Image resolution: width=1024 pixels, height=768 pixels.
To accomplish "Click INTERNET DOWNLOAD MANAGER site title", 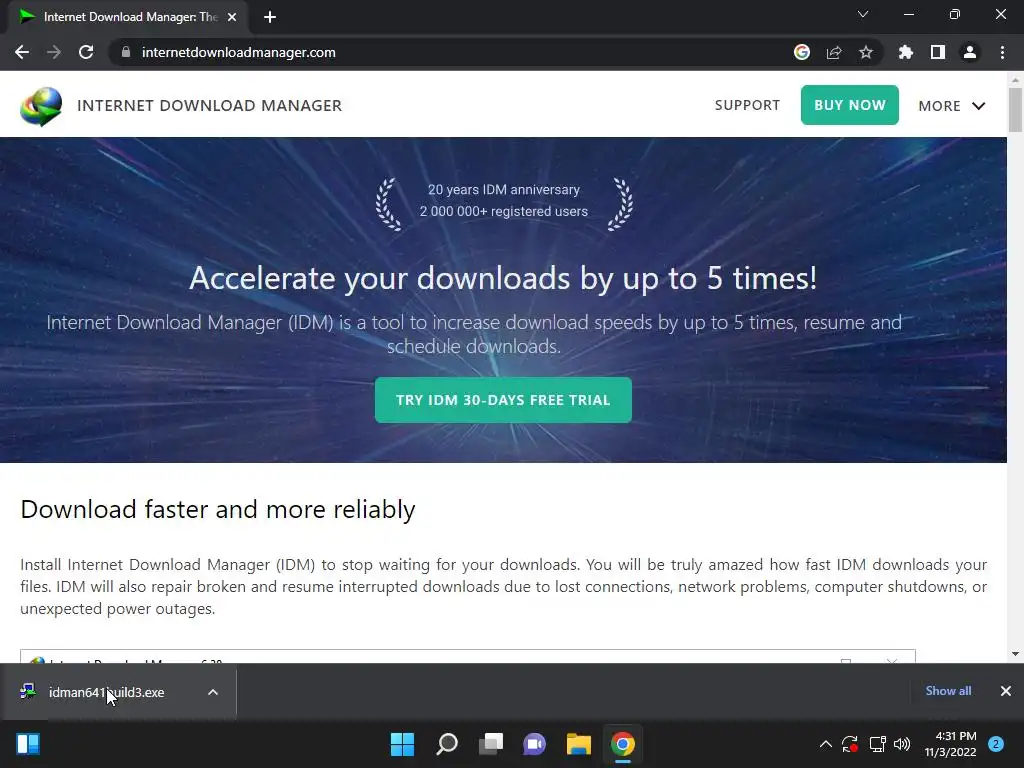I will pyautogui.click(x=210, y=106).
